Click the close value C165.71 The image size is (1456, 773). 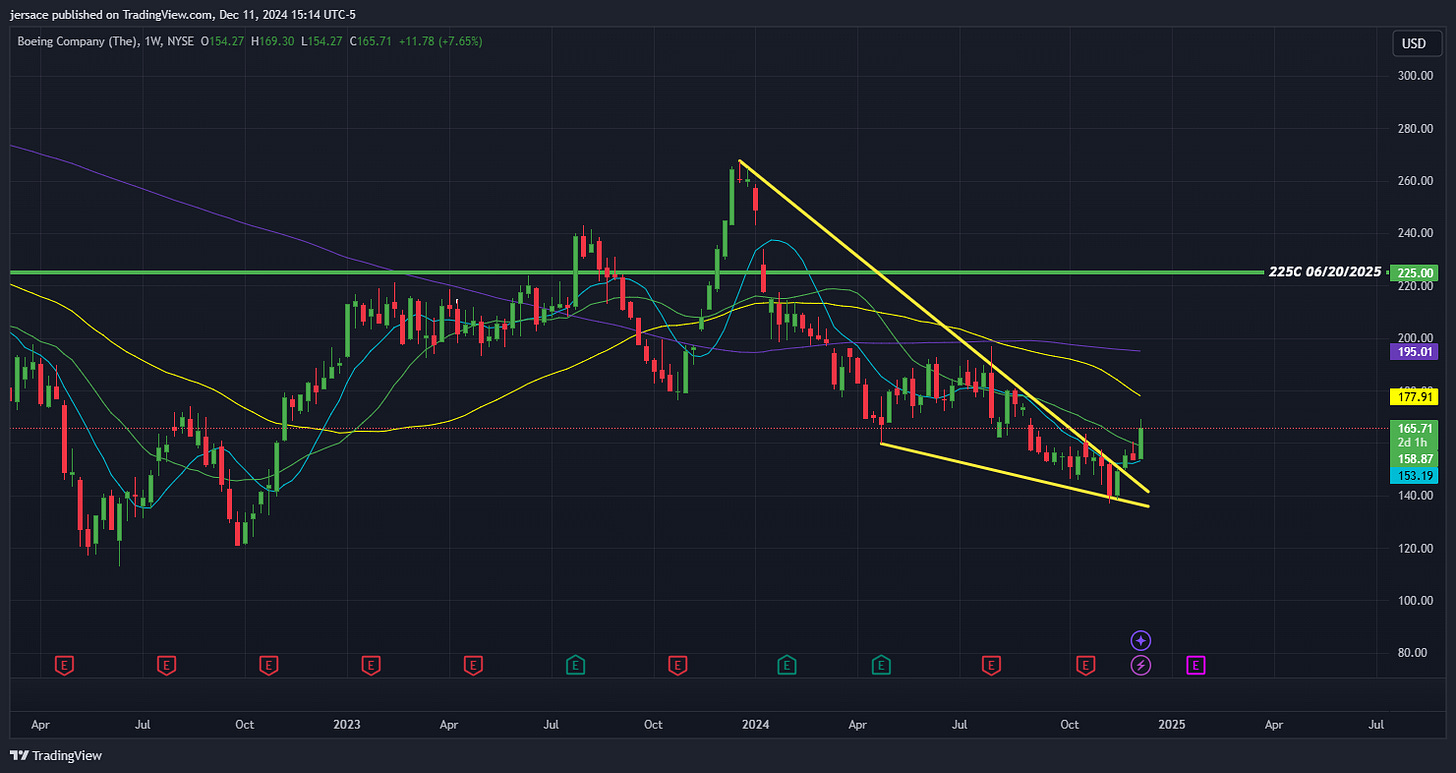pos(369,42)
